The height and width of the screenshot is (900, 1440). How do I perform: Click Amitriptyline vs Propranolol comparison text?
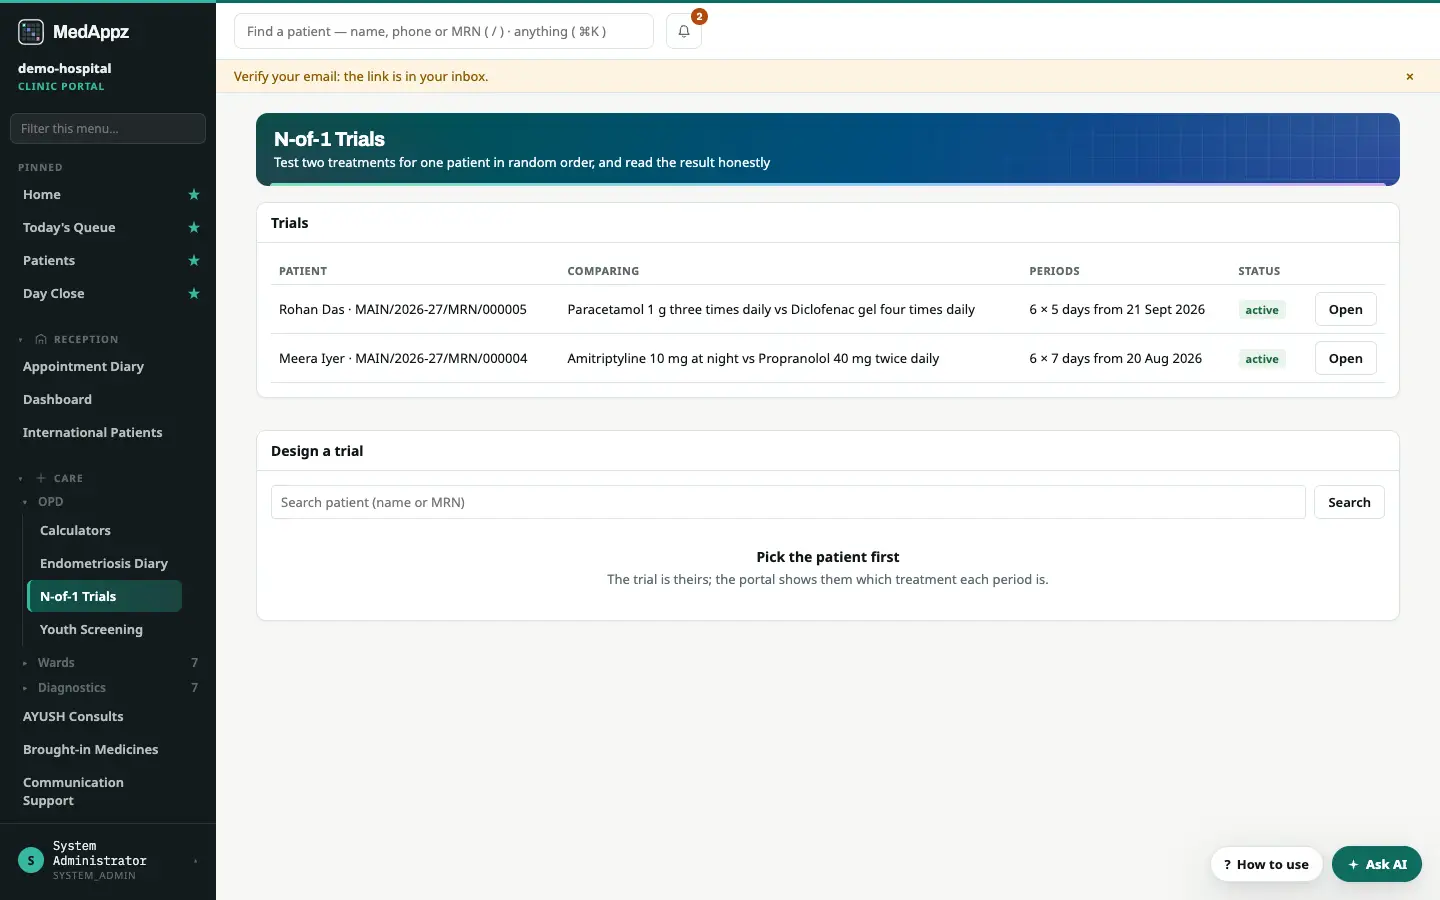(x=753, y=359)
